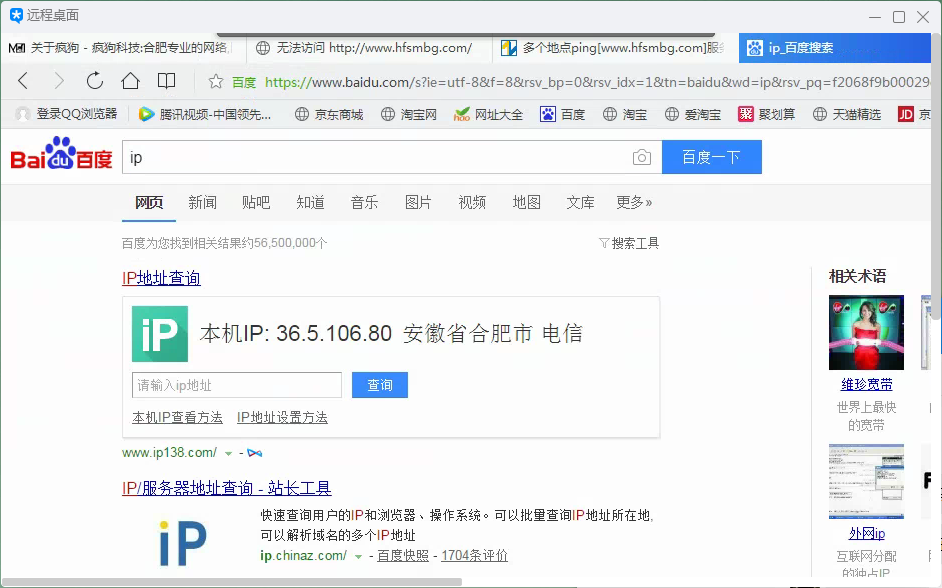
Task: Open the 外网ip related term link
Action: point(866,533)
